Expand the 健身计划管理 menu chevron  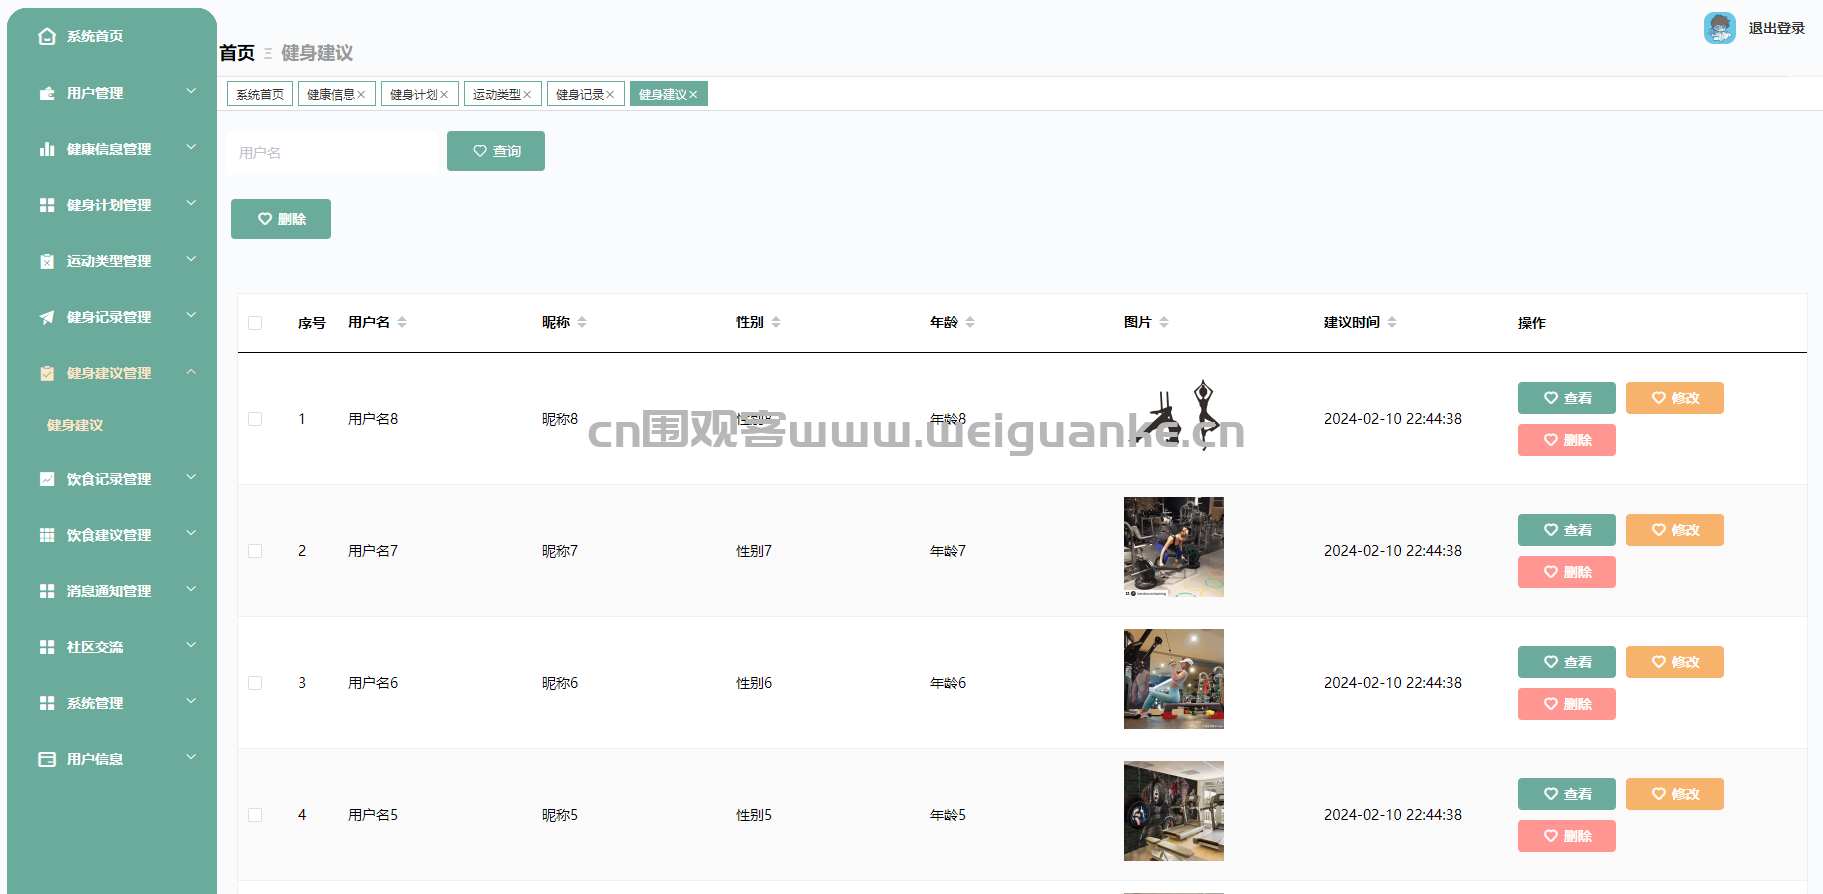pos(191,204)
